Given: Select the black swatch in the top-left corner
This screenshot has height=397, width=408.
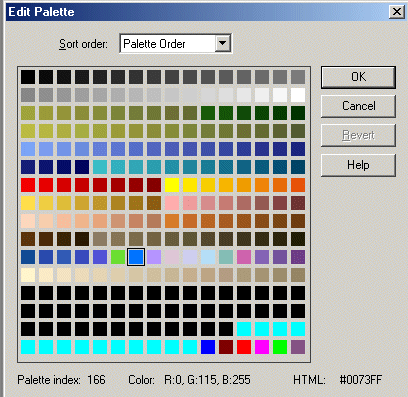Looking at the screenshot, I should point(28,77).
